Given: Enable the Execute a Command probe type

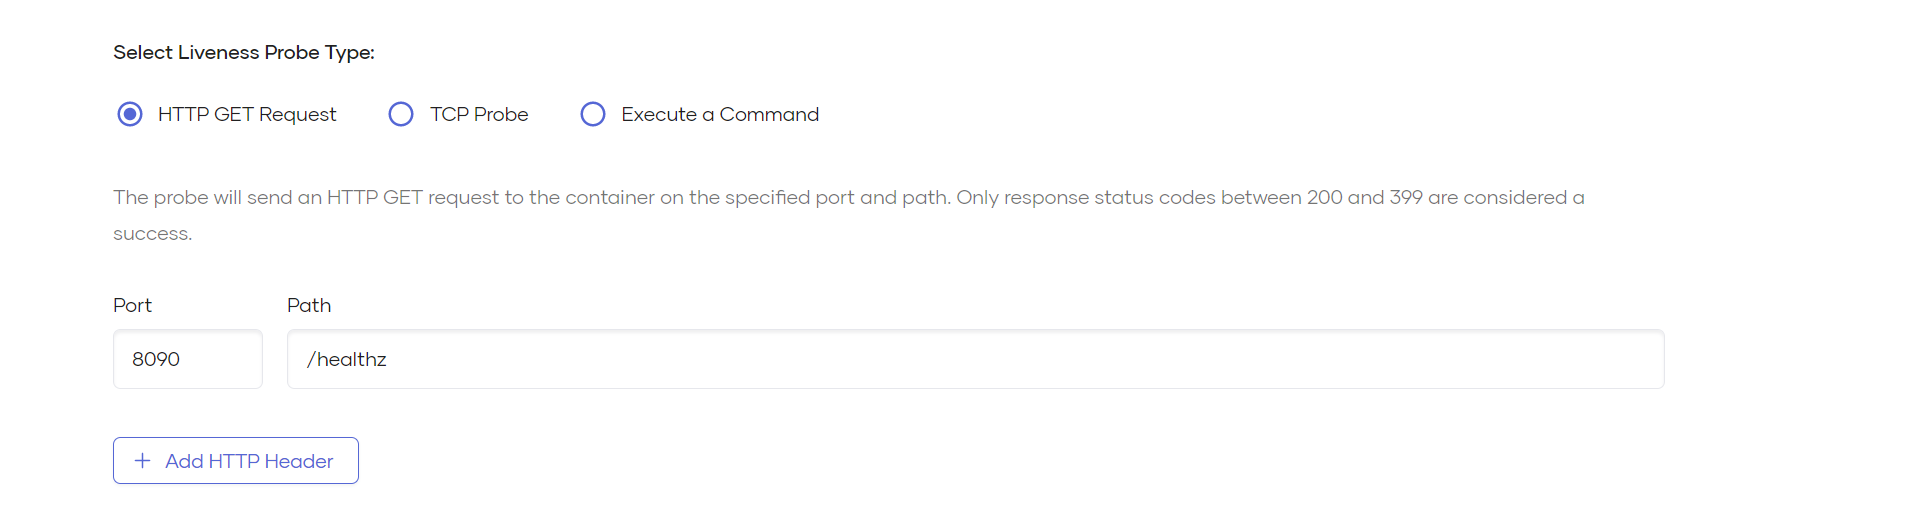Looking at the screenshot, I should (593, 114).
